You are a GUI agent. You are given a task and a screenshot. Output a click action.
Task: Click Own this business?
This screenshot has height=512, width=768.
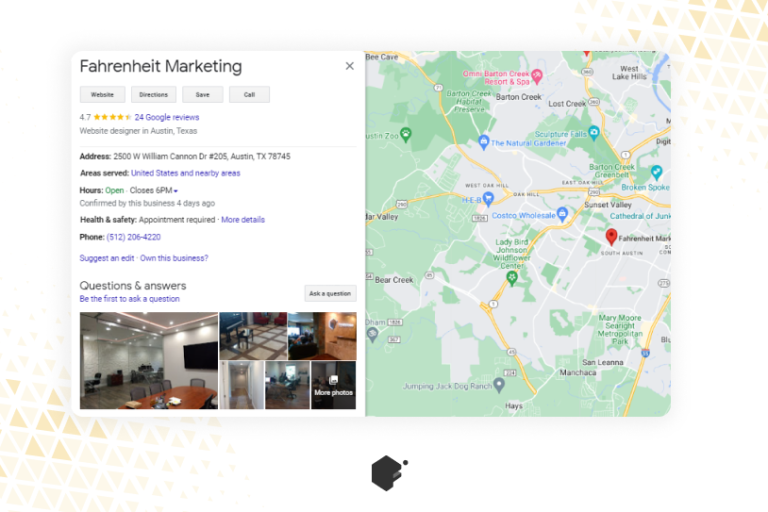click(x=174, y=258)
